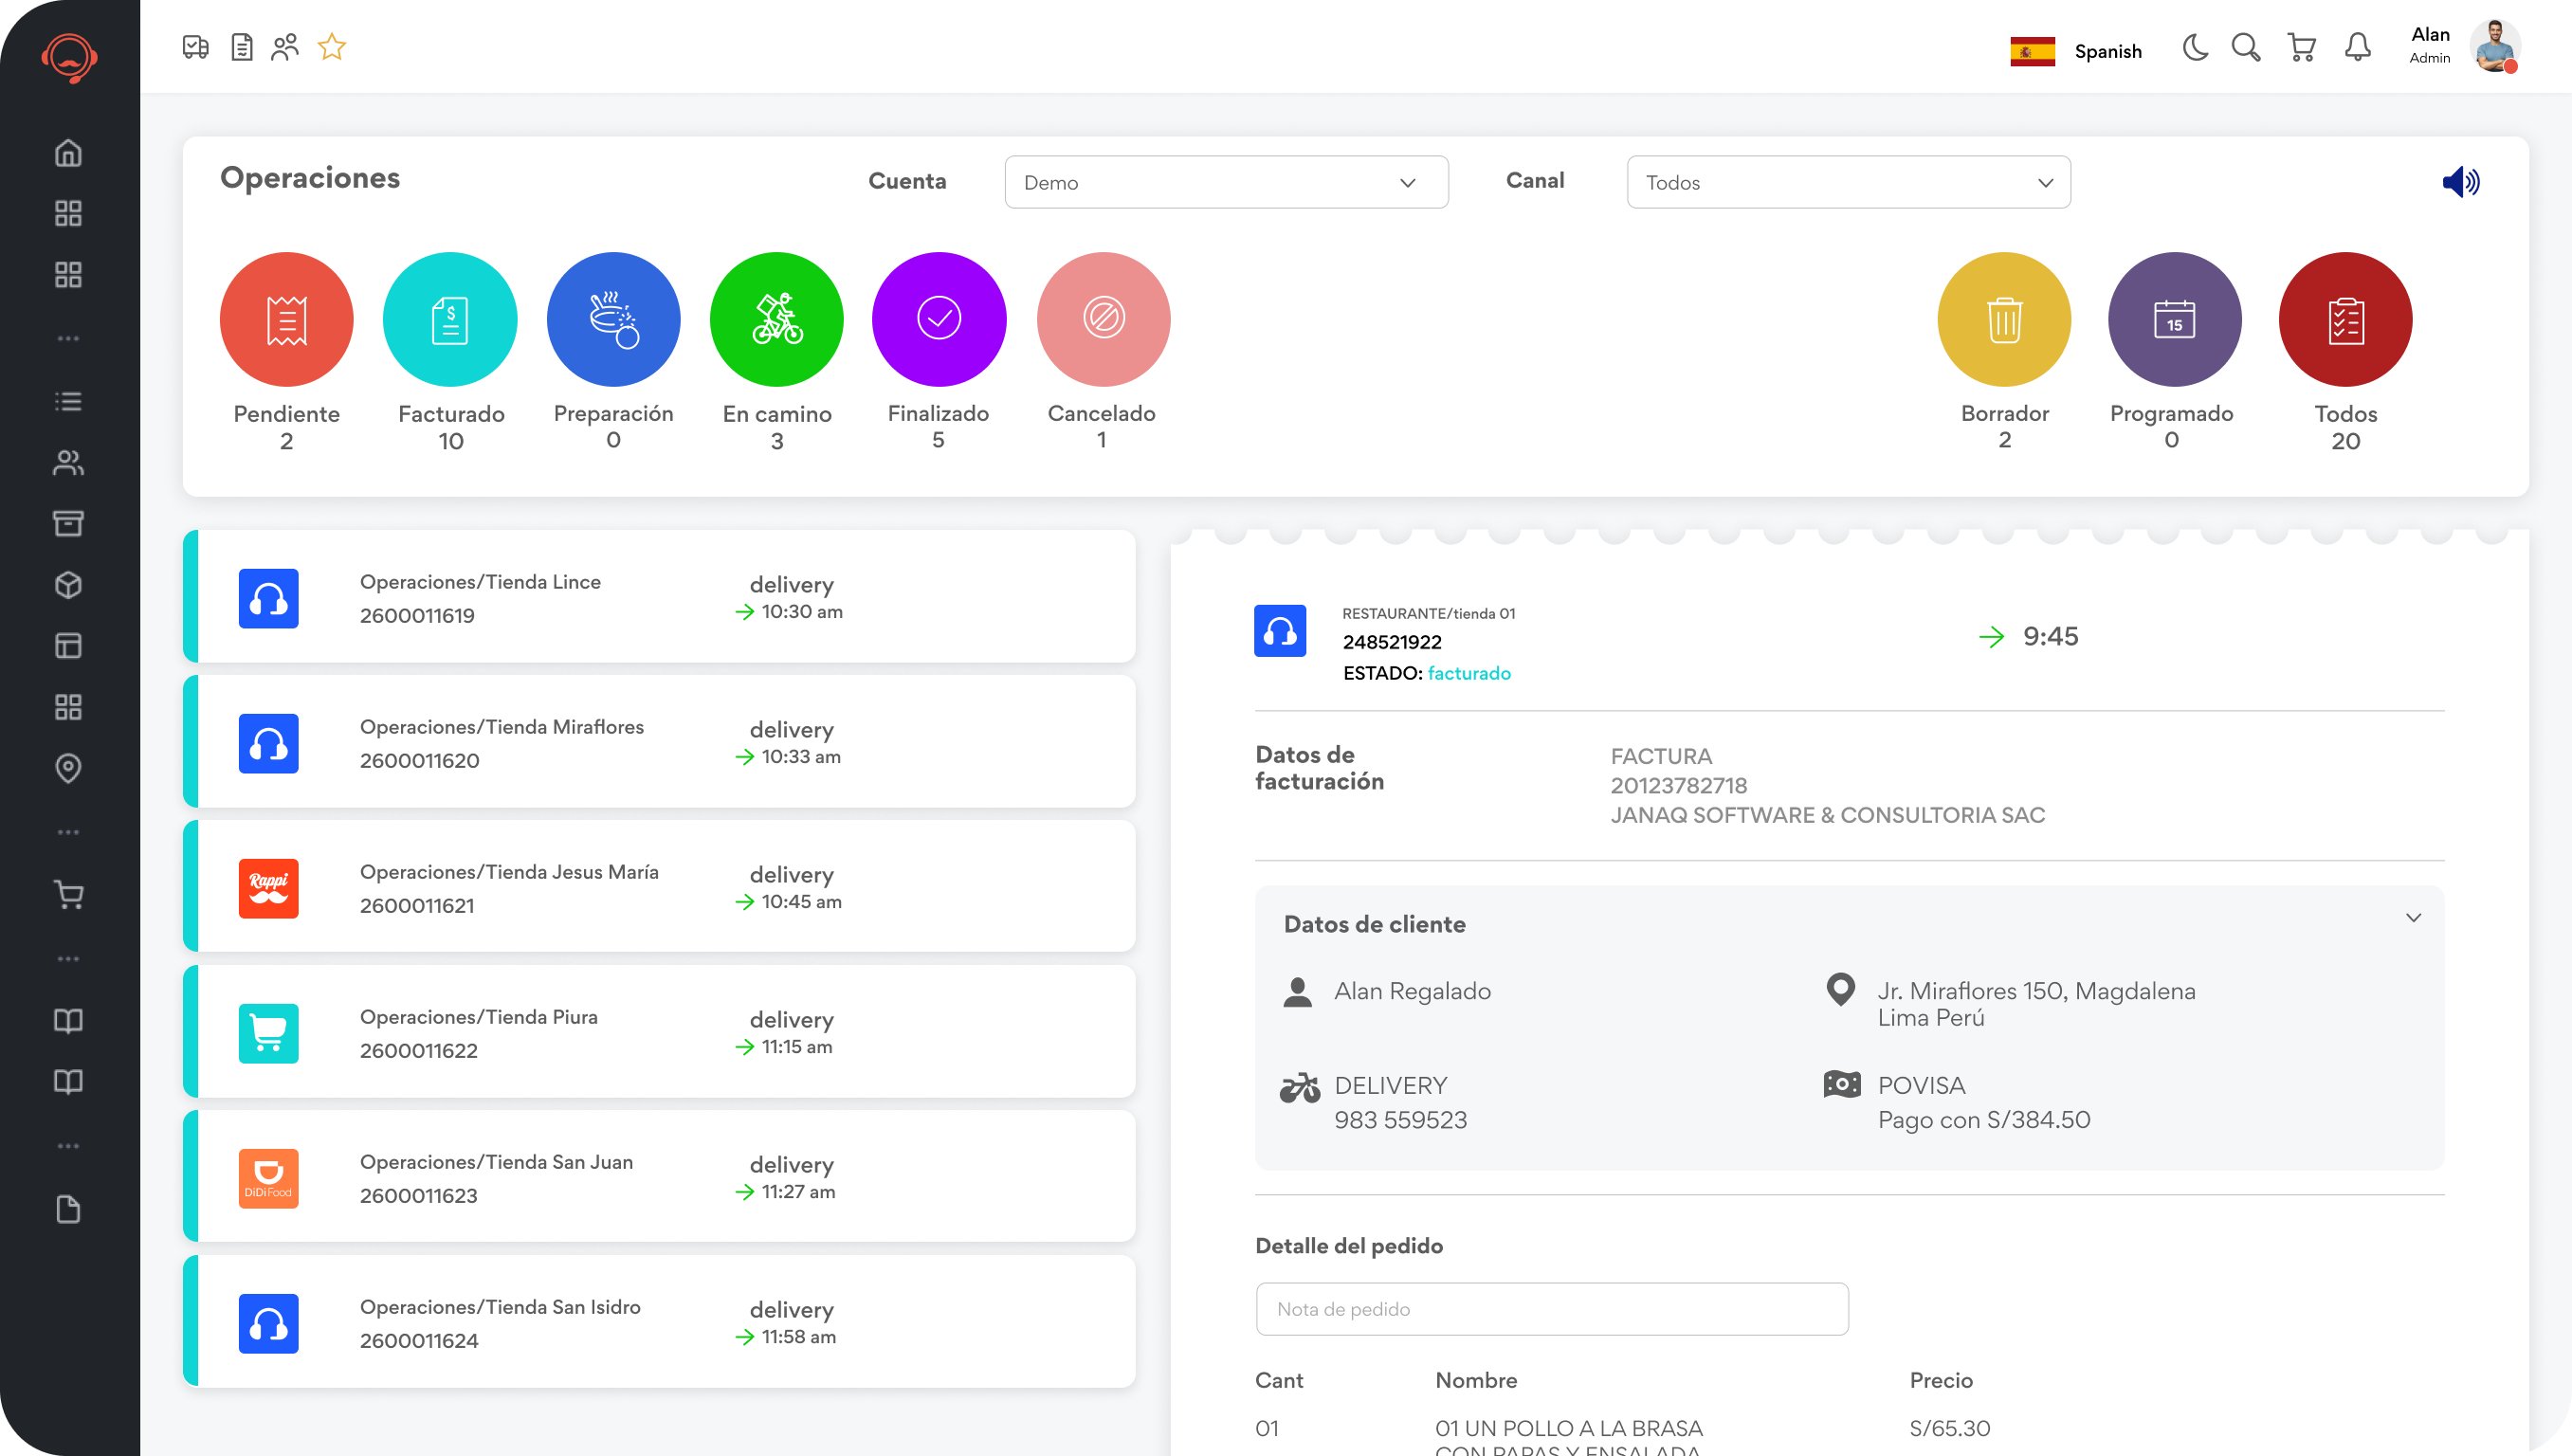2572x1456 pixels.
Task: Open the Borrador trash icon filter
Action: pyautogui.click(x=2004, y=319)
